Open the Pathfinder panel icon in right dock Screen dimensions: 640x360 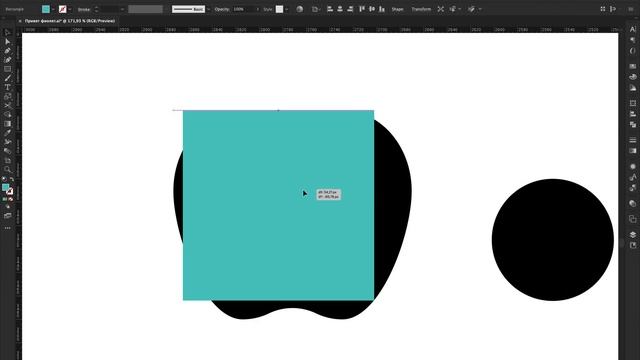click(x=633, y=124)
